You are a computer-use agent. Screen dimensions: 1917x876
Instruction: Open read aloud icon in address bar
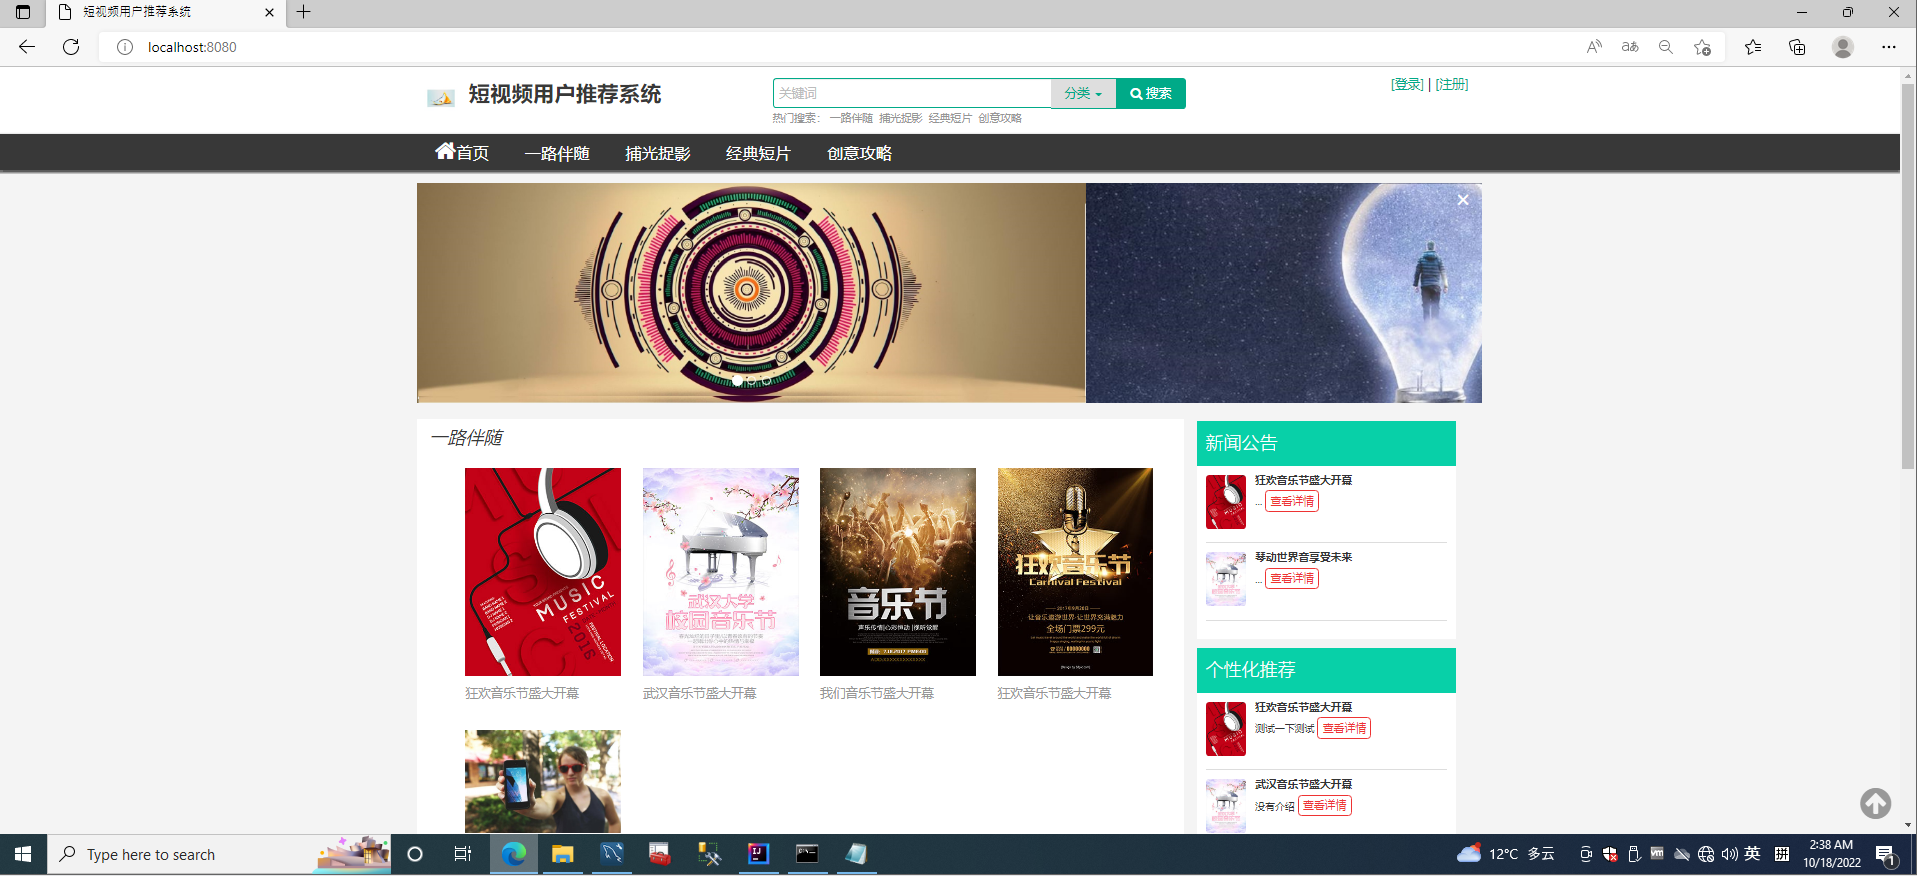(1594, 47)
